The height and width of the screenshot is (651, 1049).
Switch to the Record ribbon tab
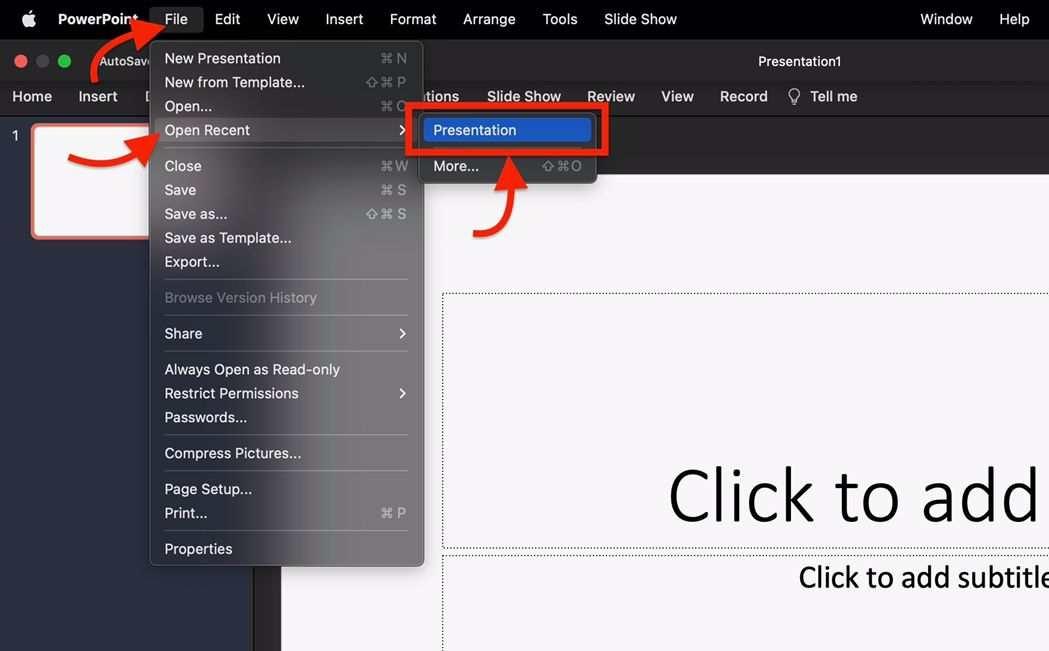click(743, 96)
